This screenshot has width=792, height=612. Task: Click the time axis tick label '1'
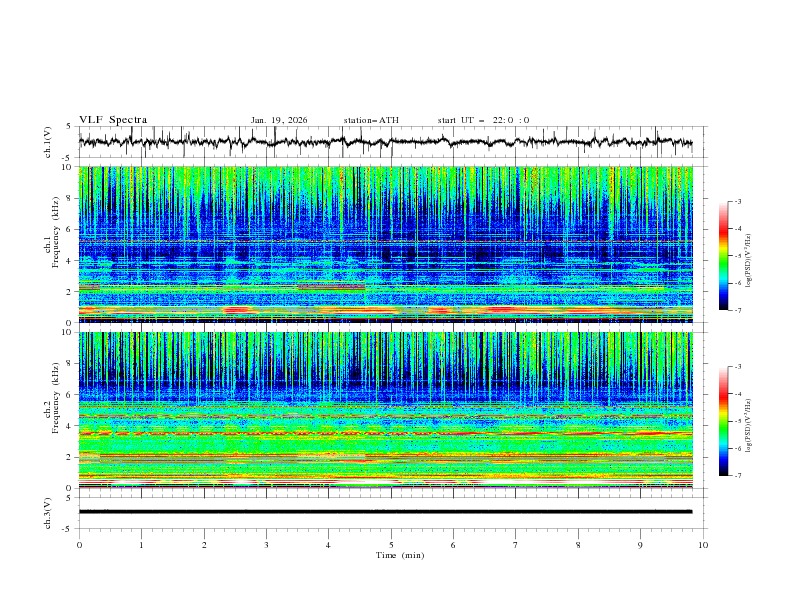[142, 545]
